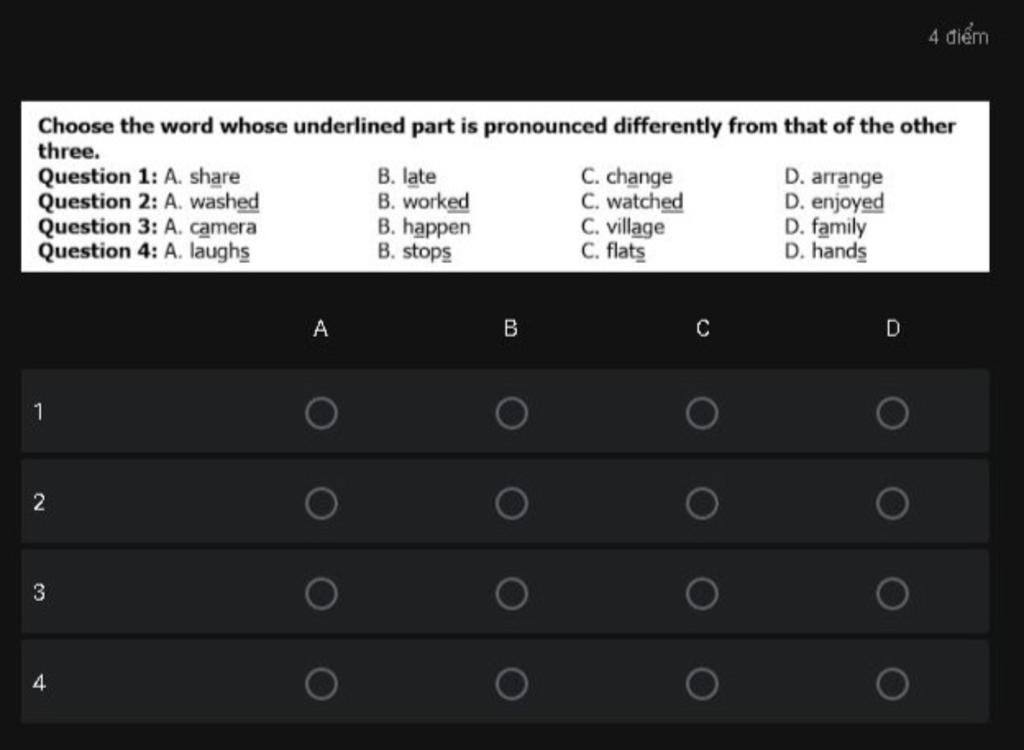Image resolution: width=1024 pixels, height=750 pixels.
Task: Pick option D for row 3
Action: coord(892,593)
